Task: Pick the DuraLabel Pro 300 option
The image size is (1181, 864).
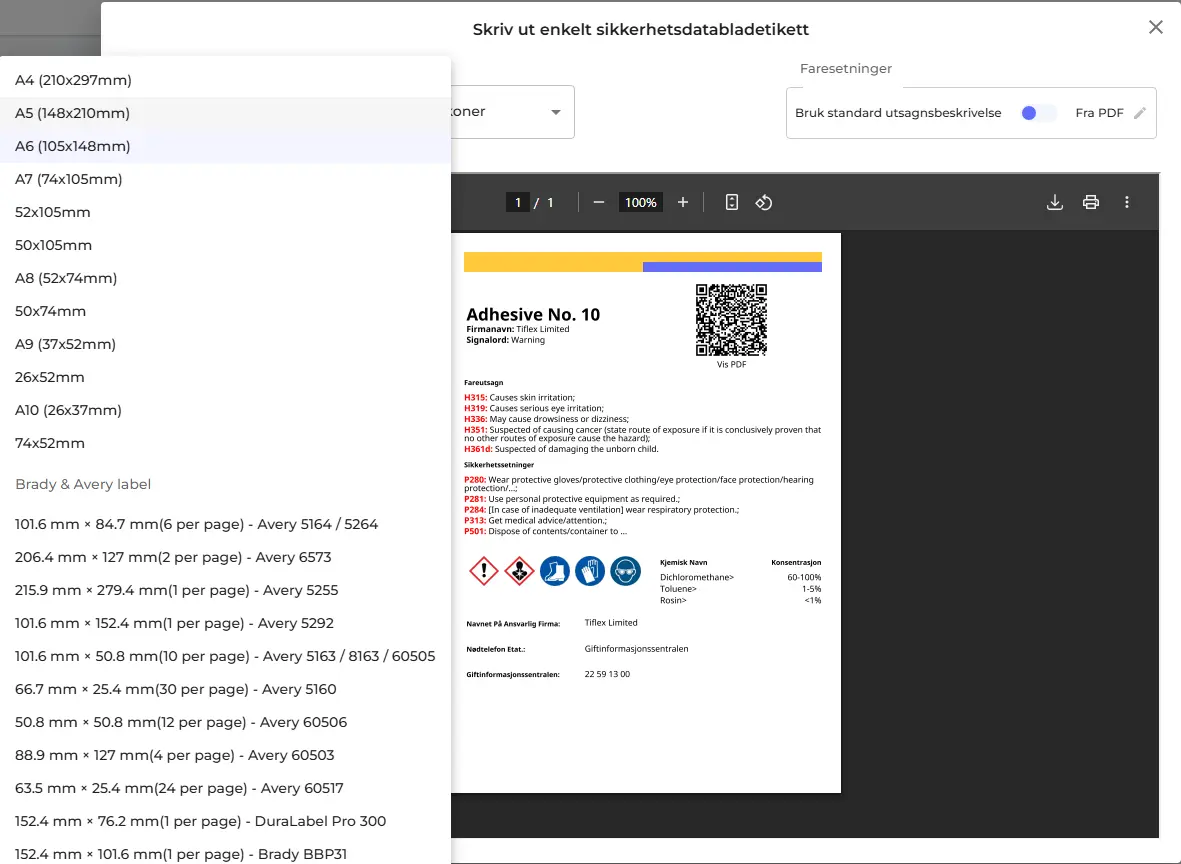Action: (x=201, y=821)
